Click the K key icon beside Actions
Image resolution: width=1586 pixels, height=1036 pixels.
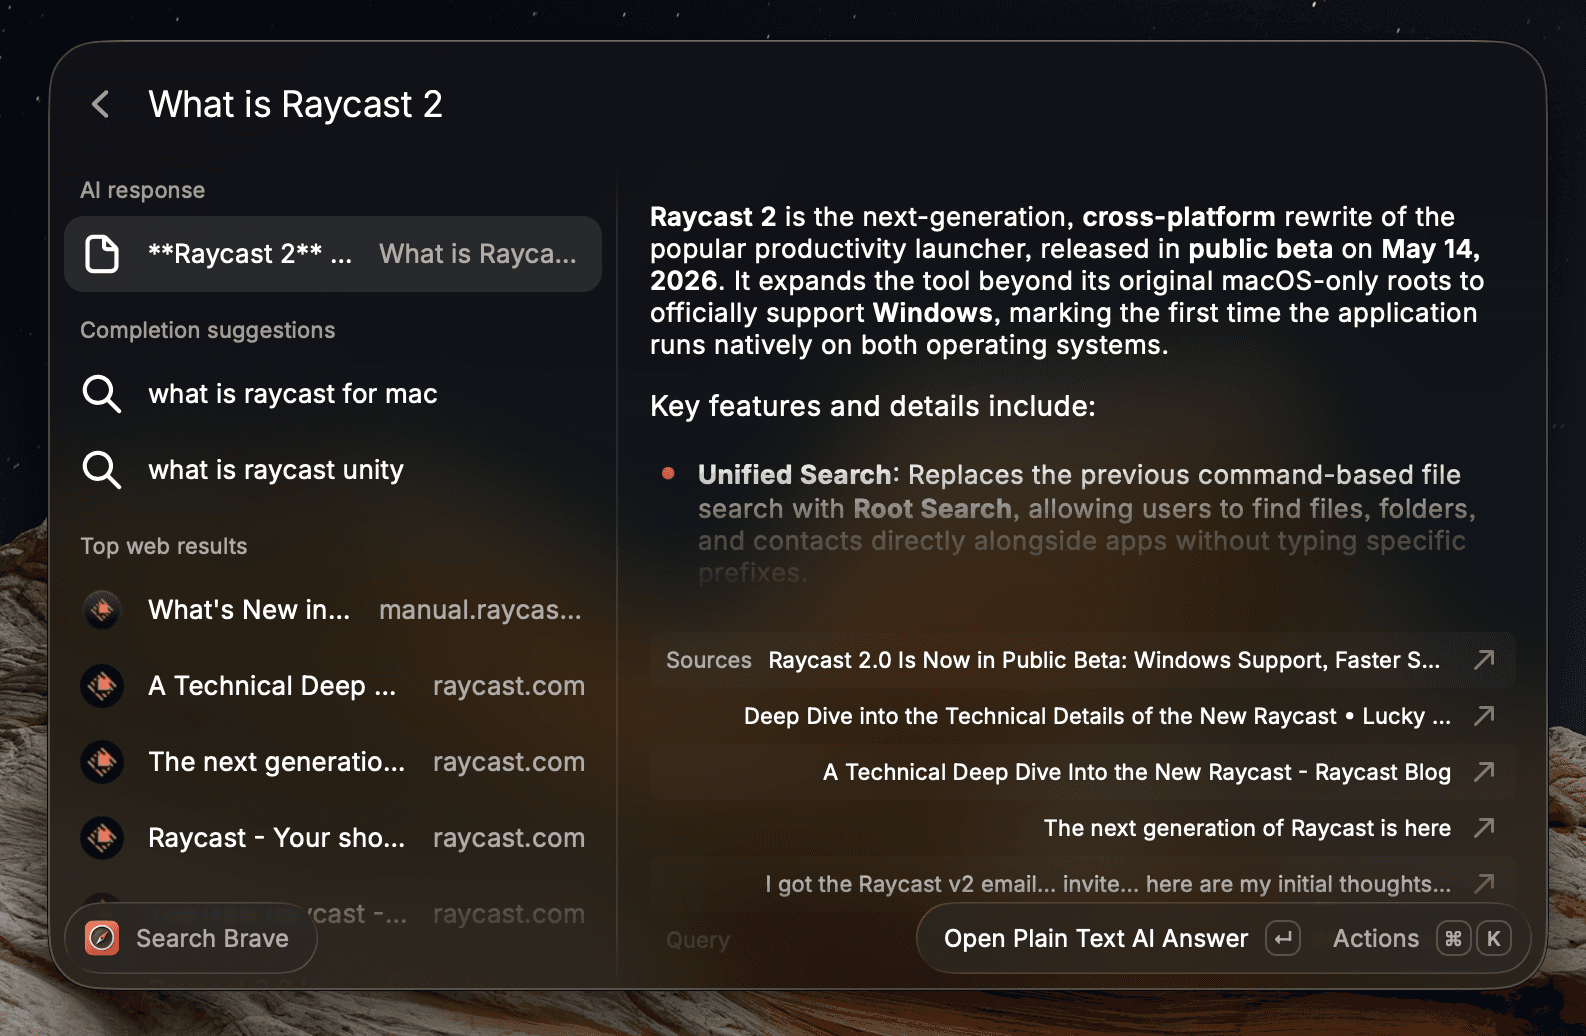[x=1494, y=938]
